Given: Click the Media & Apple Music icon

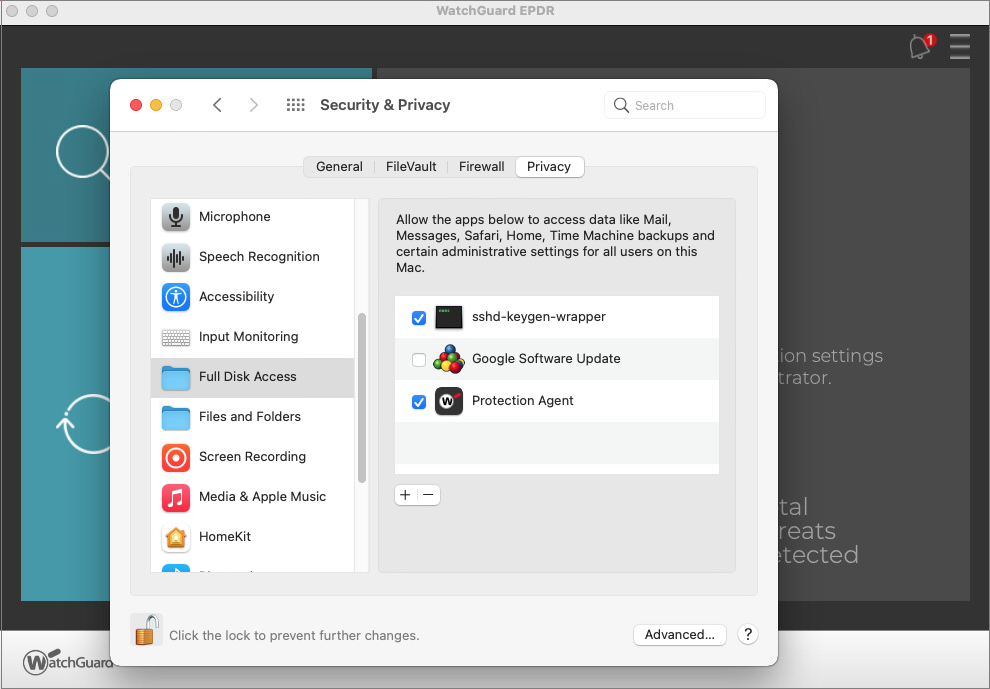Looking at the screenshot, I should click(x=175, y=497).
